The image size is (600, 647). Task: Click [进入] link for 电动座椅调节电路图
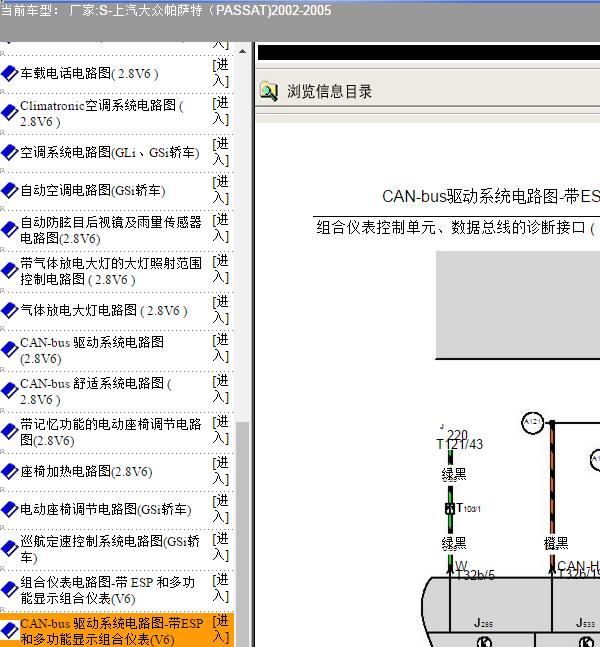coord(221,509)
